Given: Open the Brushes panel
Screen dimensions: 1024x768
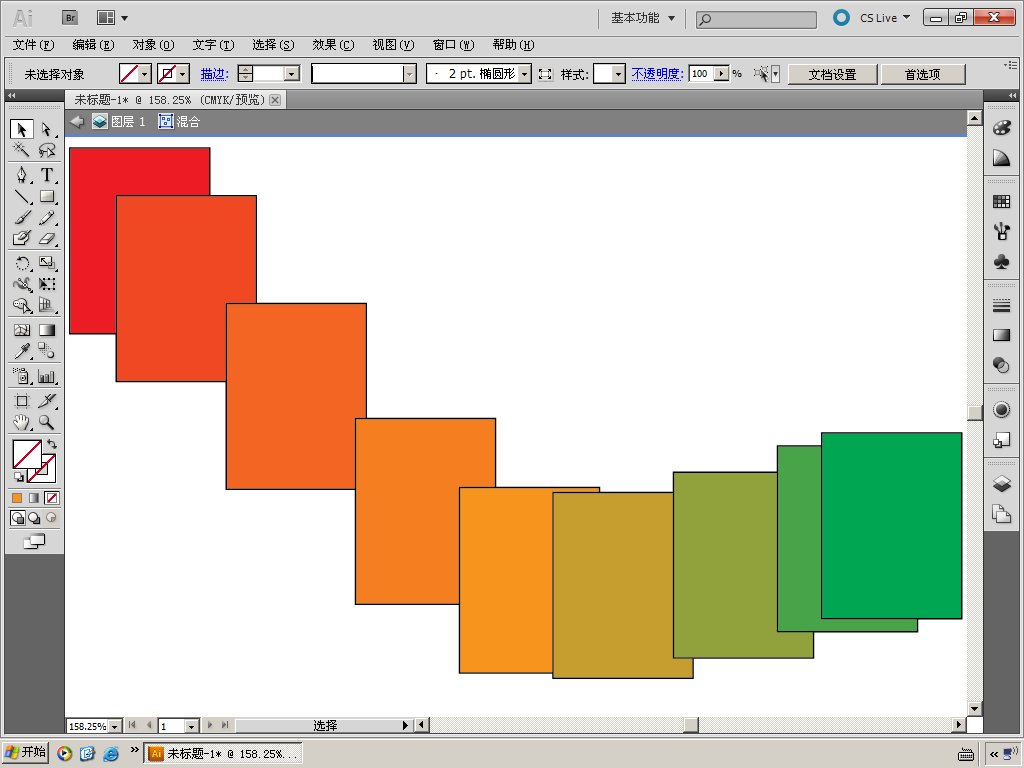Looking at the screenshot, I should 1001,231.
